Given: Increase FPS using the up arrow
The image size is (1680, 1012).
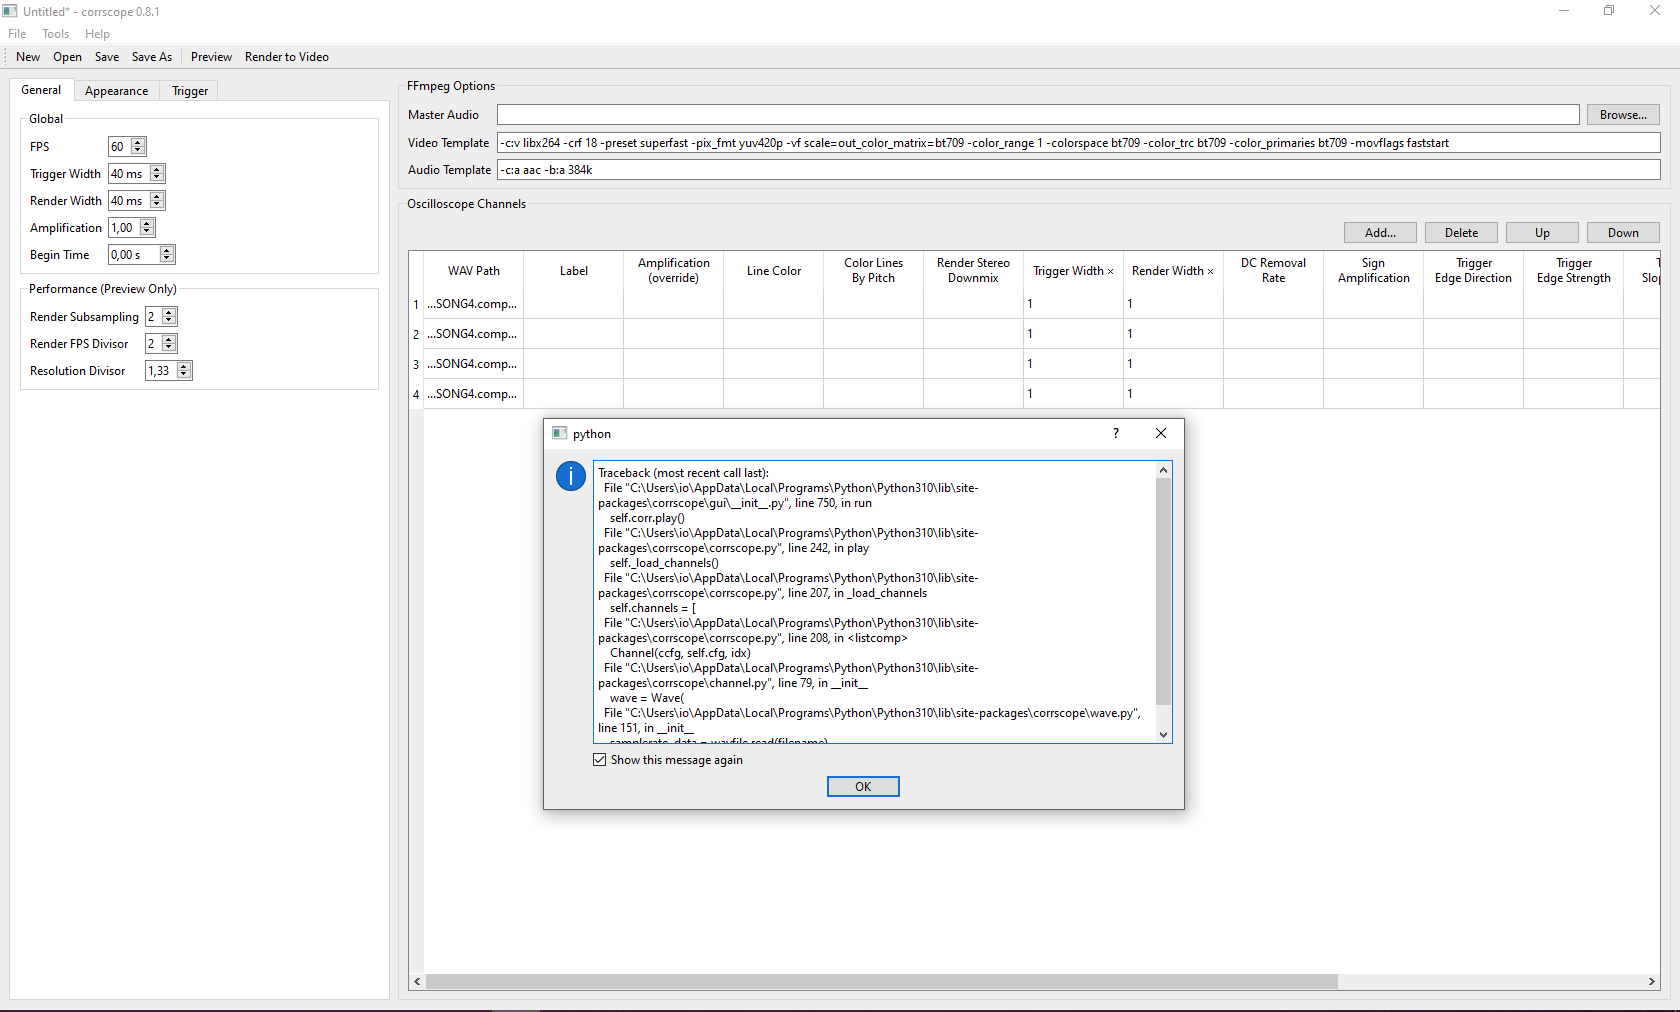Looking at the screenshot, I should tap(138, 142).
